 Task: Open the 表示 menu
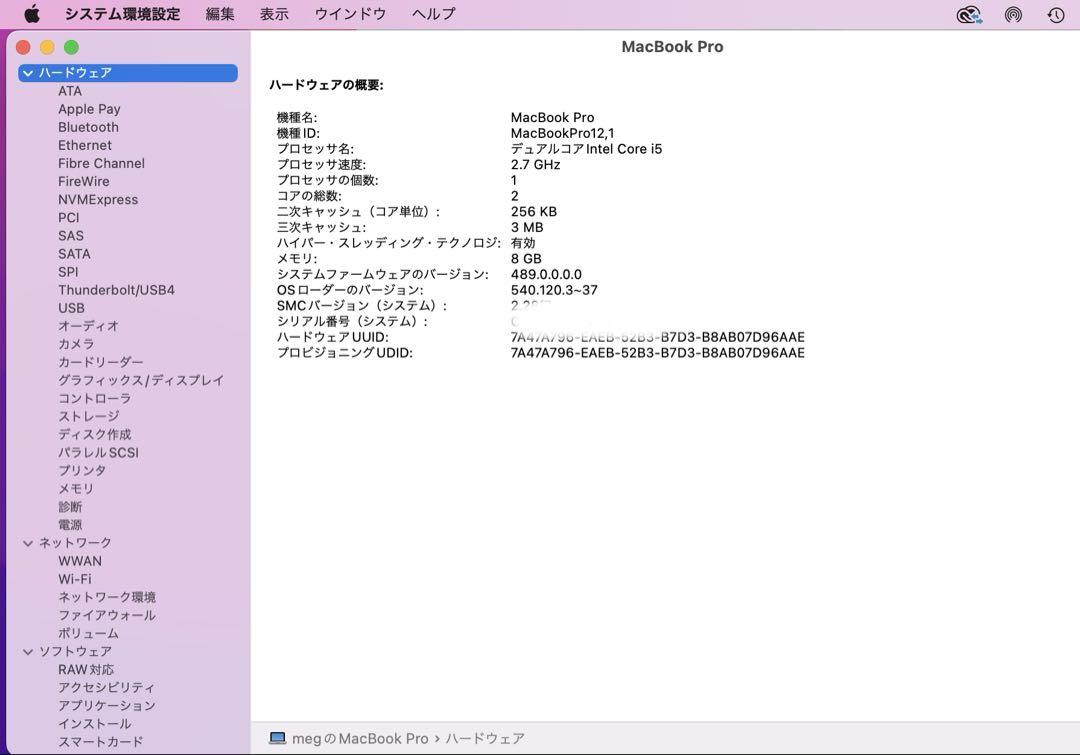pyautogui.click(x=273, y=14)
